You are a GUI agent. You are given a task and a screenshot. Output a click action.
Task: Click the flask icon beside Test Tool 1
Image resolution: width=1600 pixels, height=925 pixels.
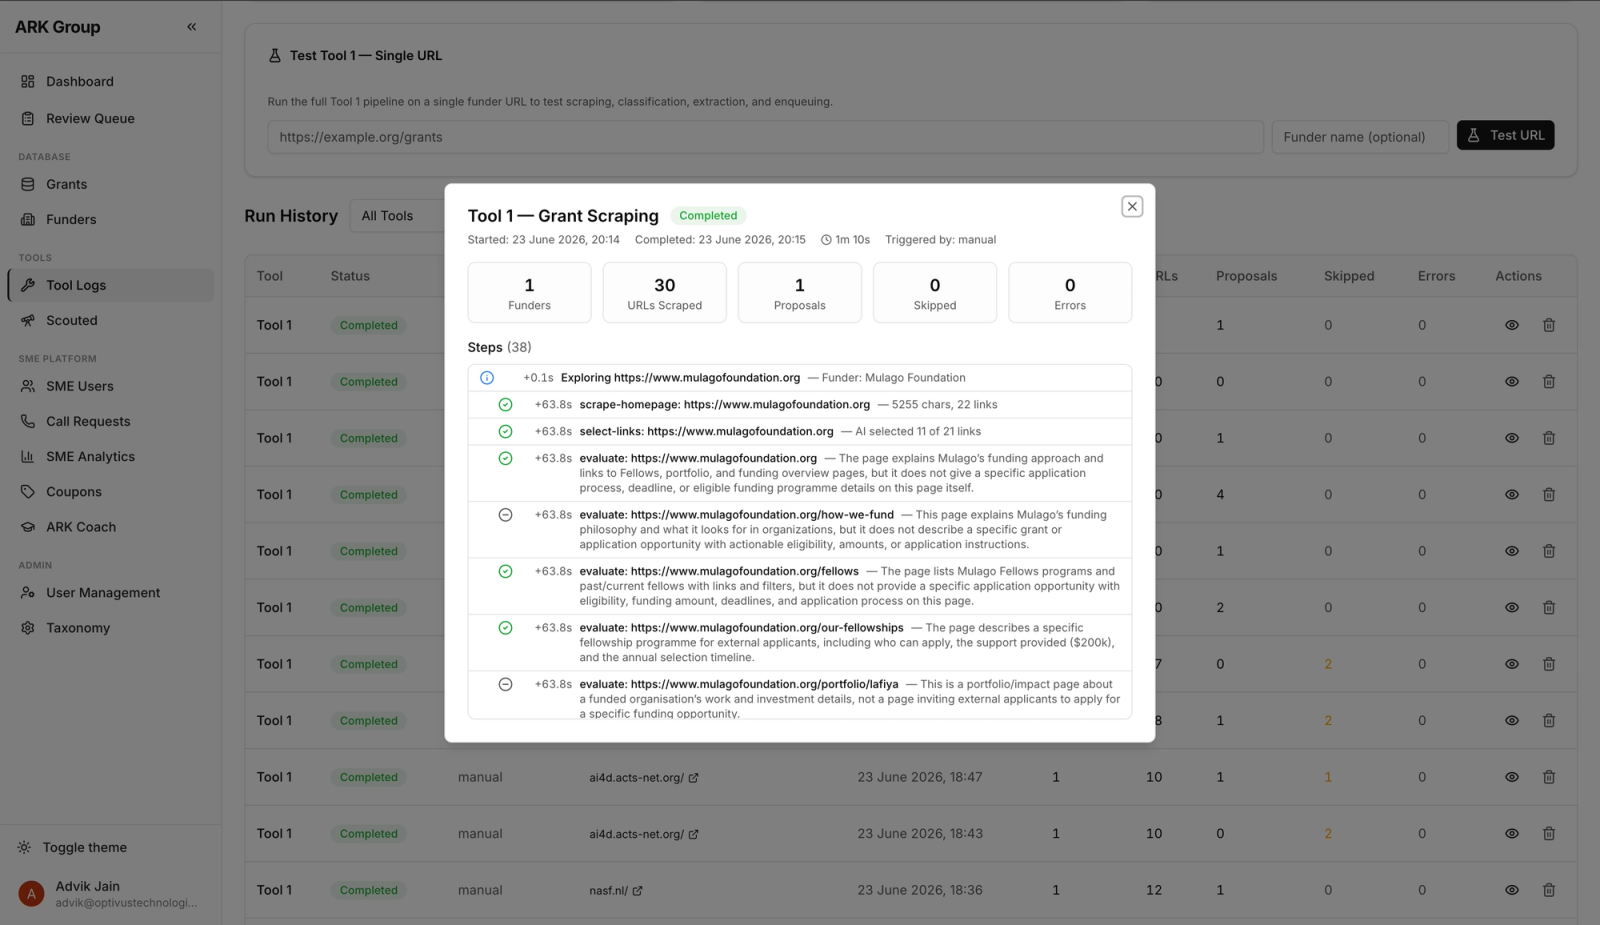tap(275, 56)
